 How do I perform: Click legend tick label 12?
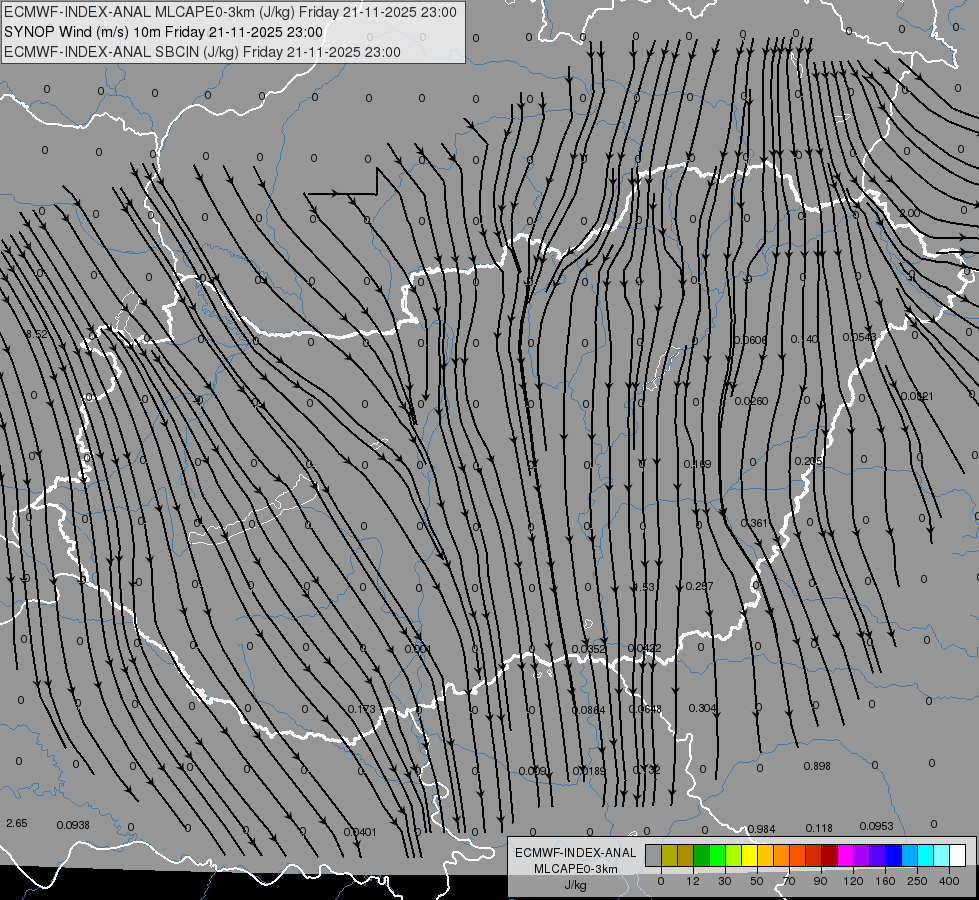click(x=692, y=881)
